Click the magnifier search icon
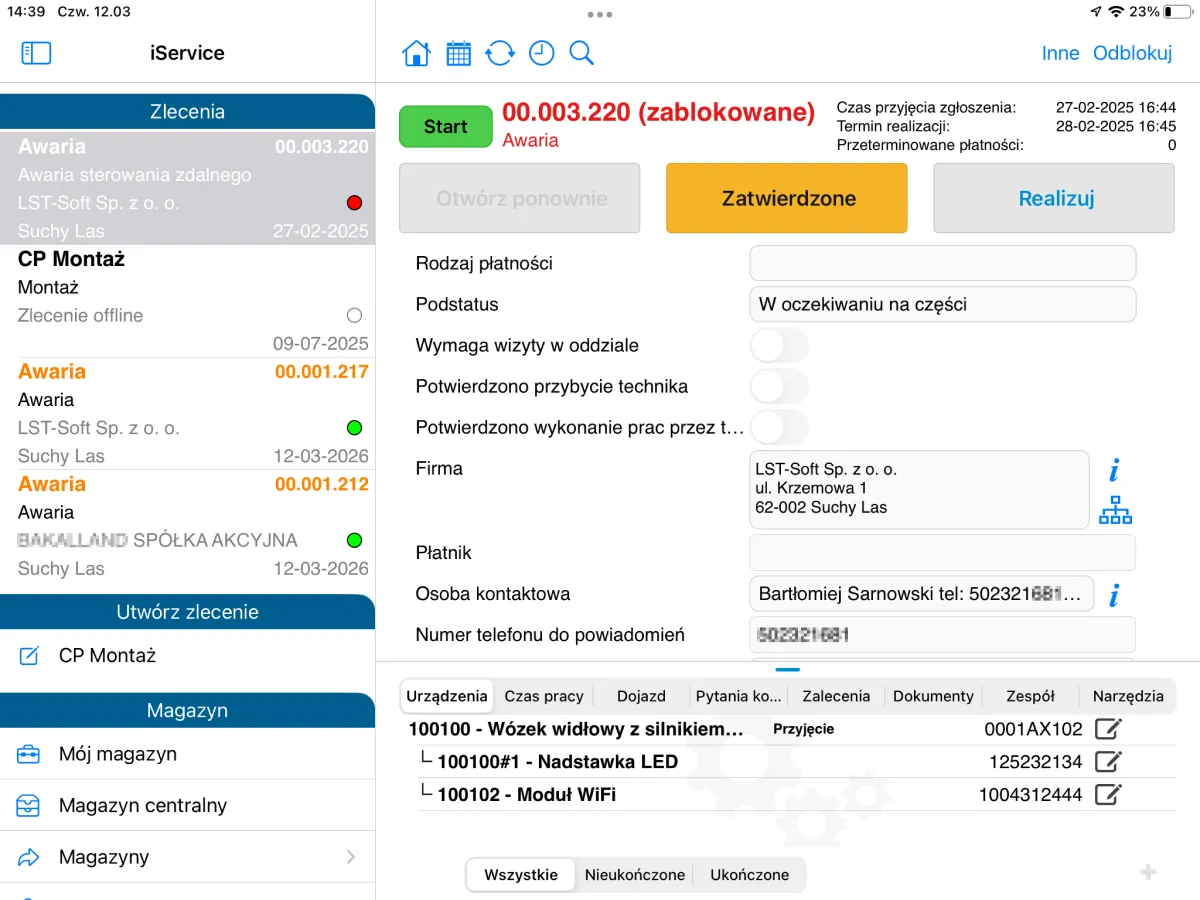The image size is (1200, 900). click(x=582, y=54)
